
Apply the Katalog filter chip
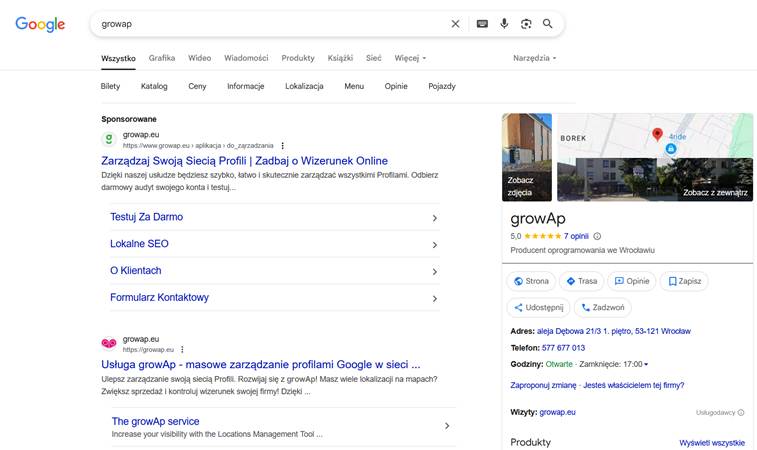tap(154, 86)
